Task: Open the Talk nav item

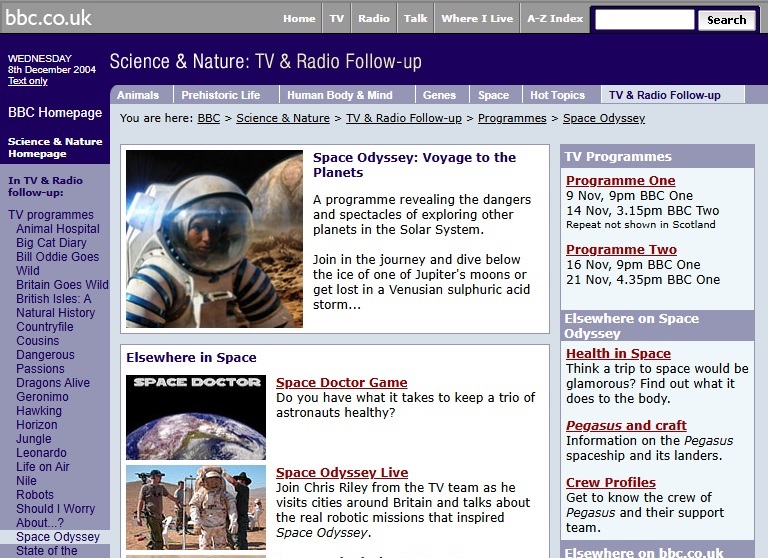Action: (x=415, y=19)
